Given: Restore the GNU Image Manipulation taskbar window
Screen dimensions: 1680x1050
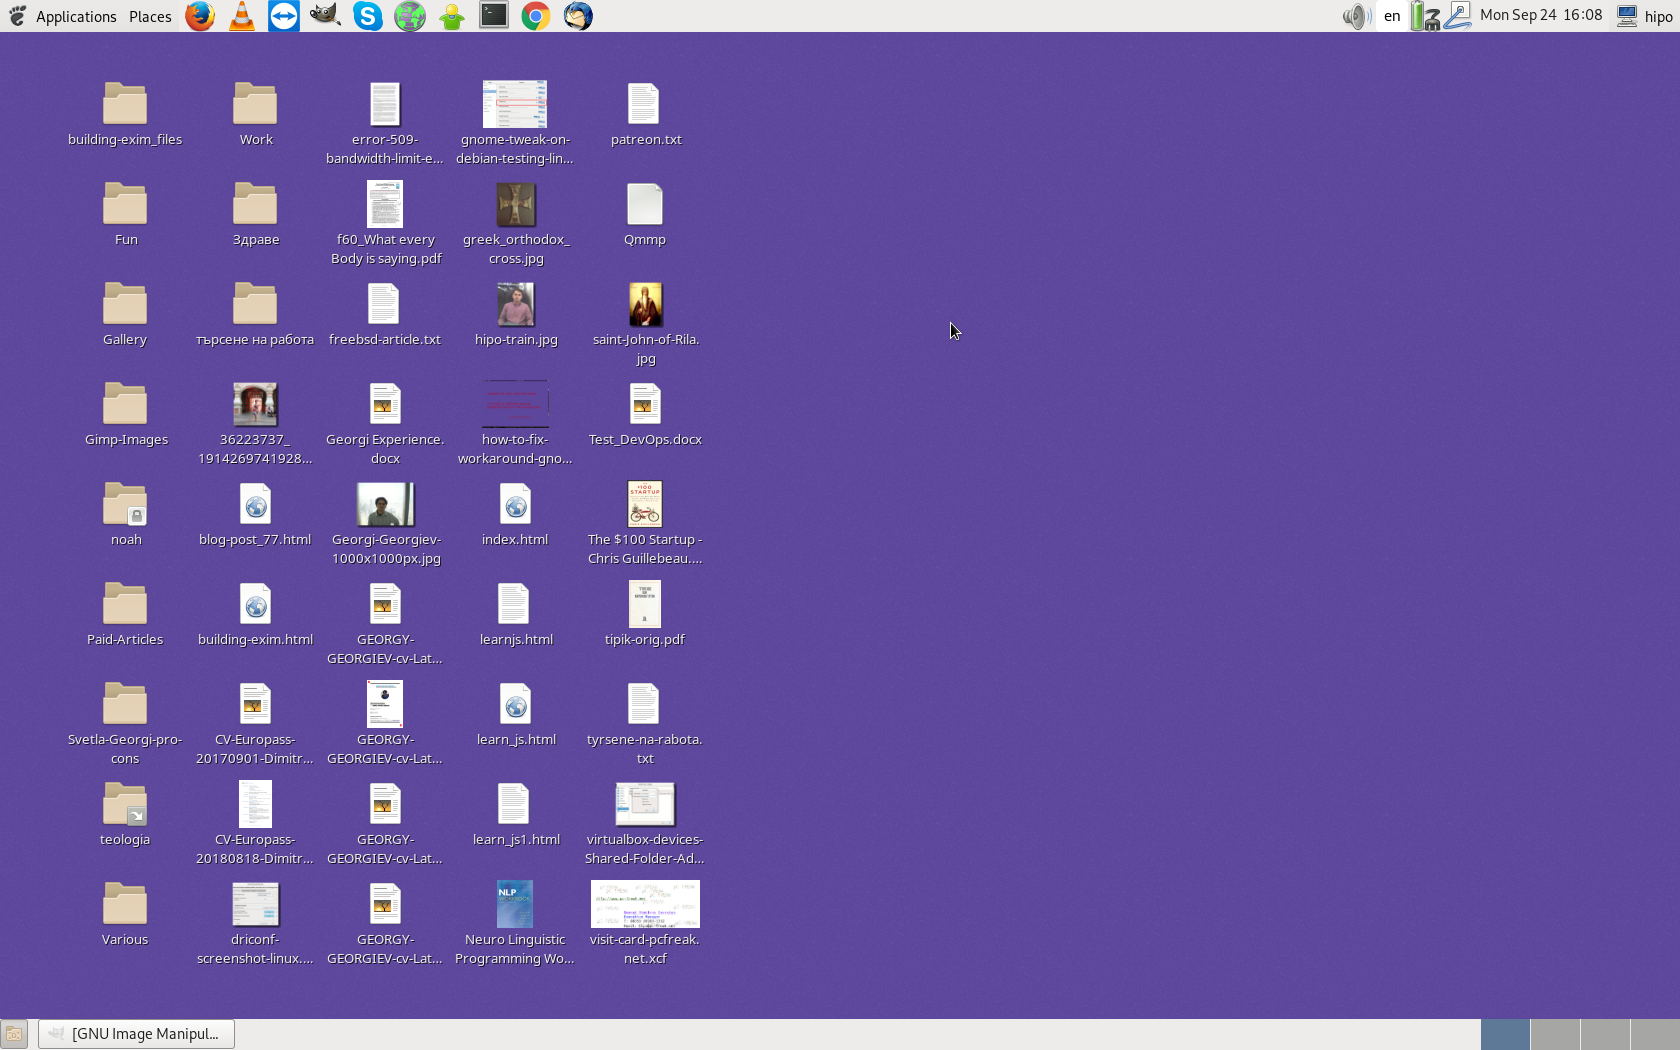Looking at the screenshot, I should (135, 1033).
